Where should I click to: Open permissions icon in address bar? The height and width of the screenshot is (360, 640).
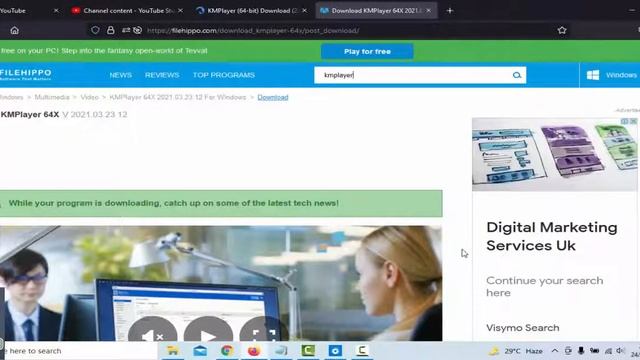(126, 30)
